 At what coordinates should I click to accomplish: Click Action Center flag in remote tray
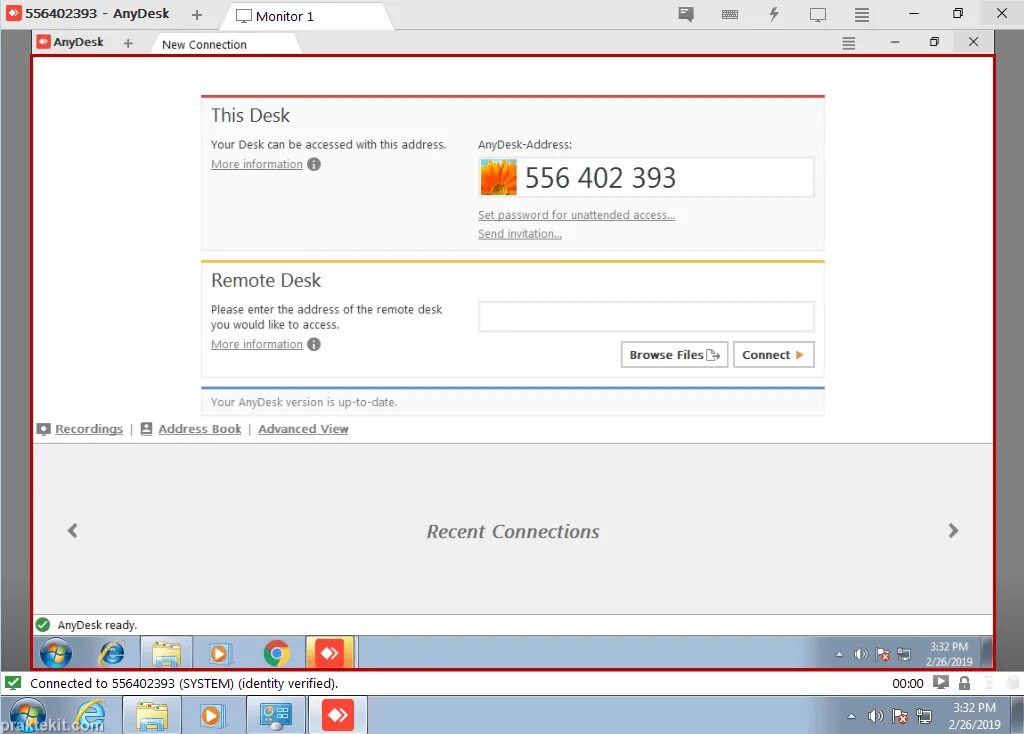[882, 654]
